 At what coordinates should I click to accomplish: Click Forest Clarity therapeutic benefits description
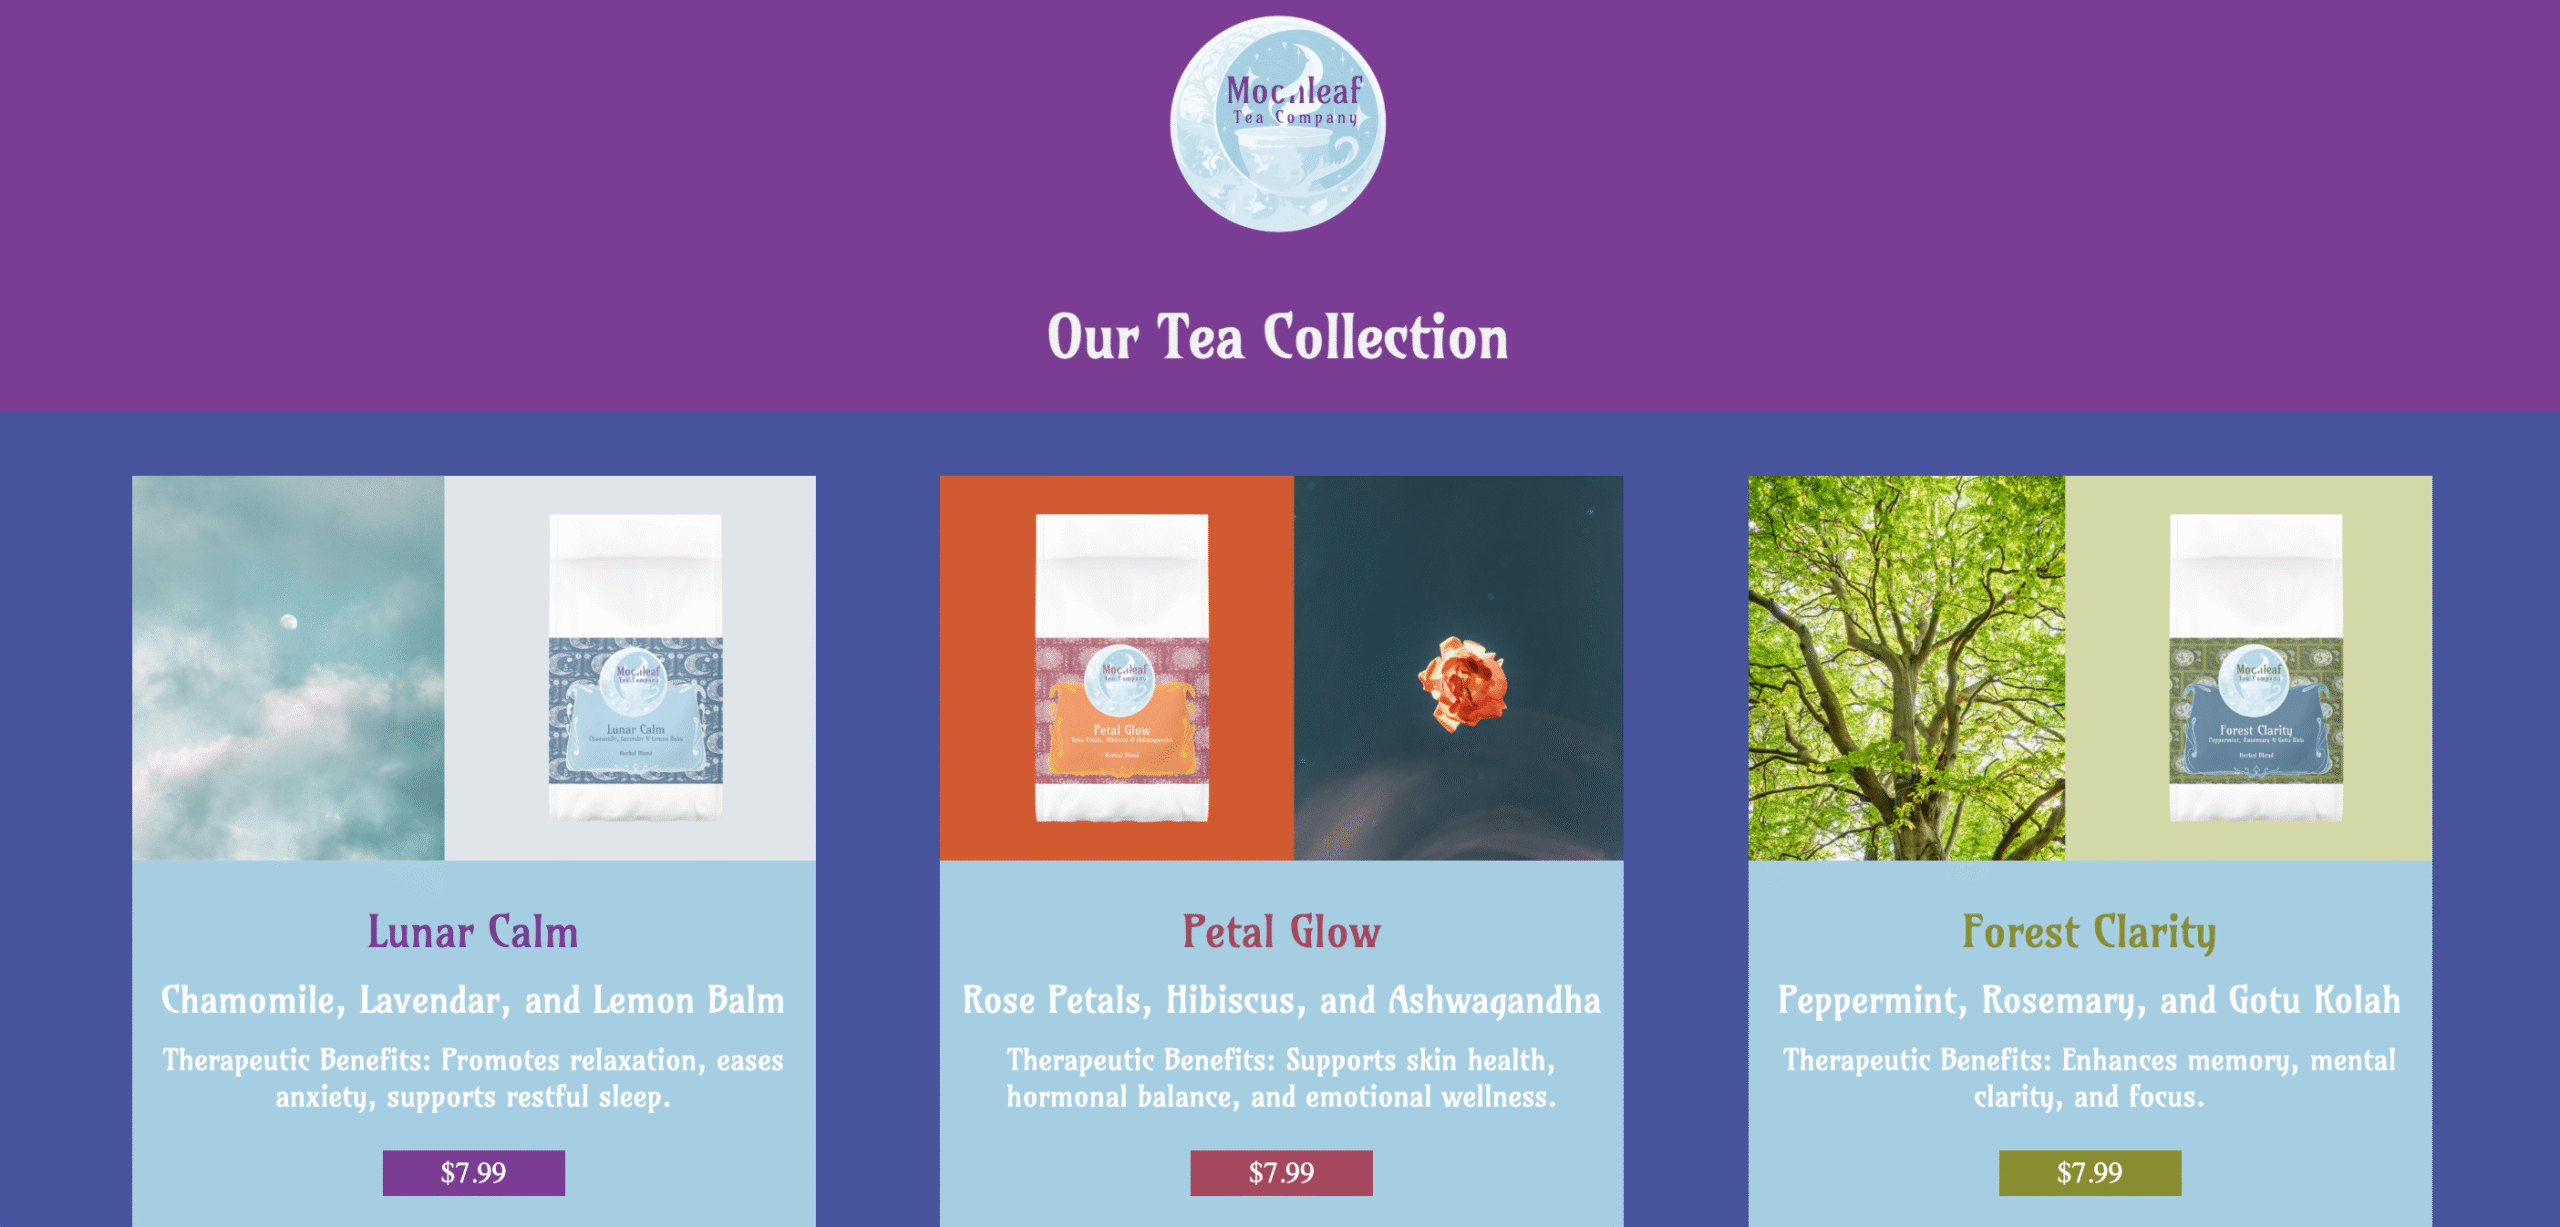pyautogui.click(x=2089, y=1078)
